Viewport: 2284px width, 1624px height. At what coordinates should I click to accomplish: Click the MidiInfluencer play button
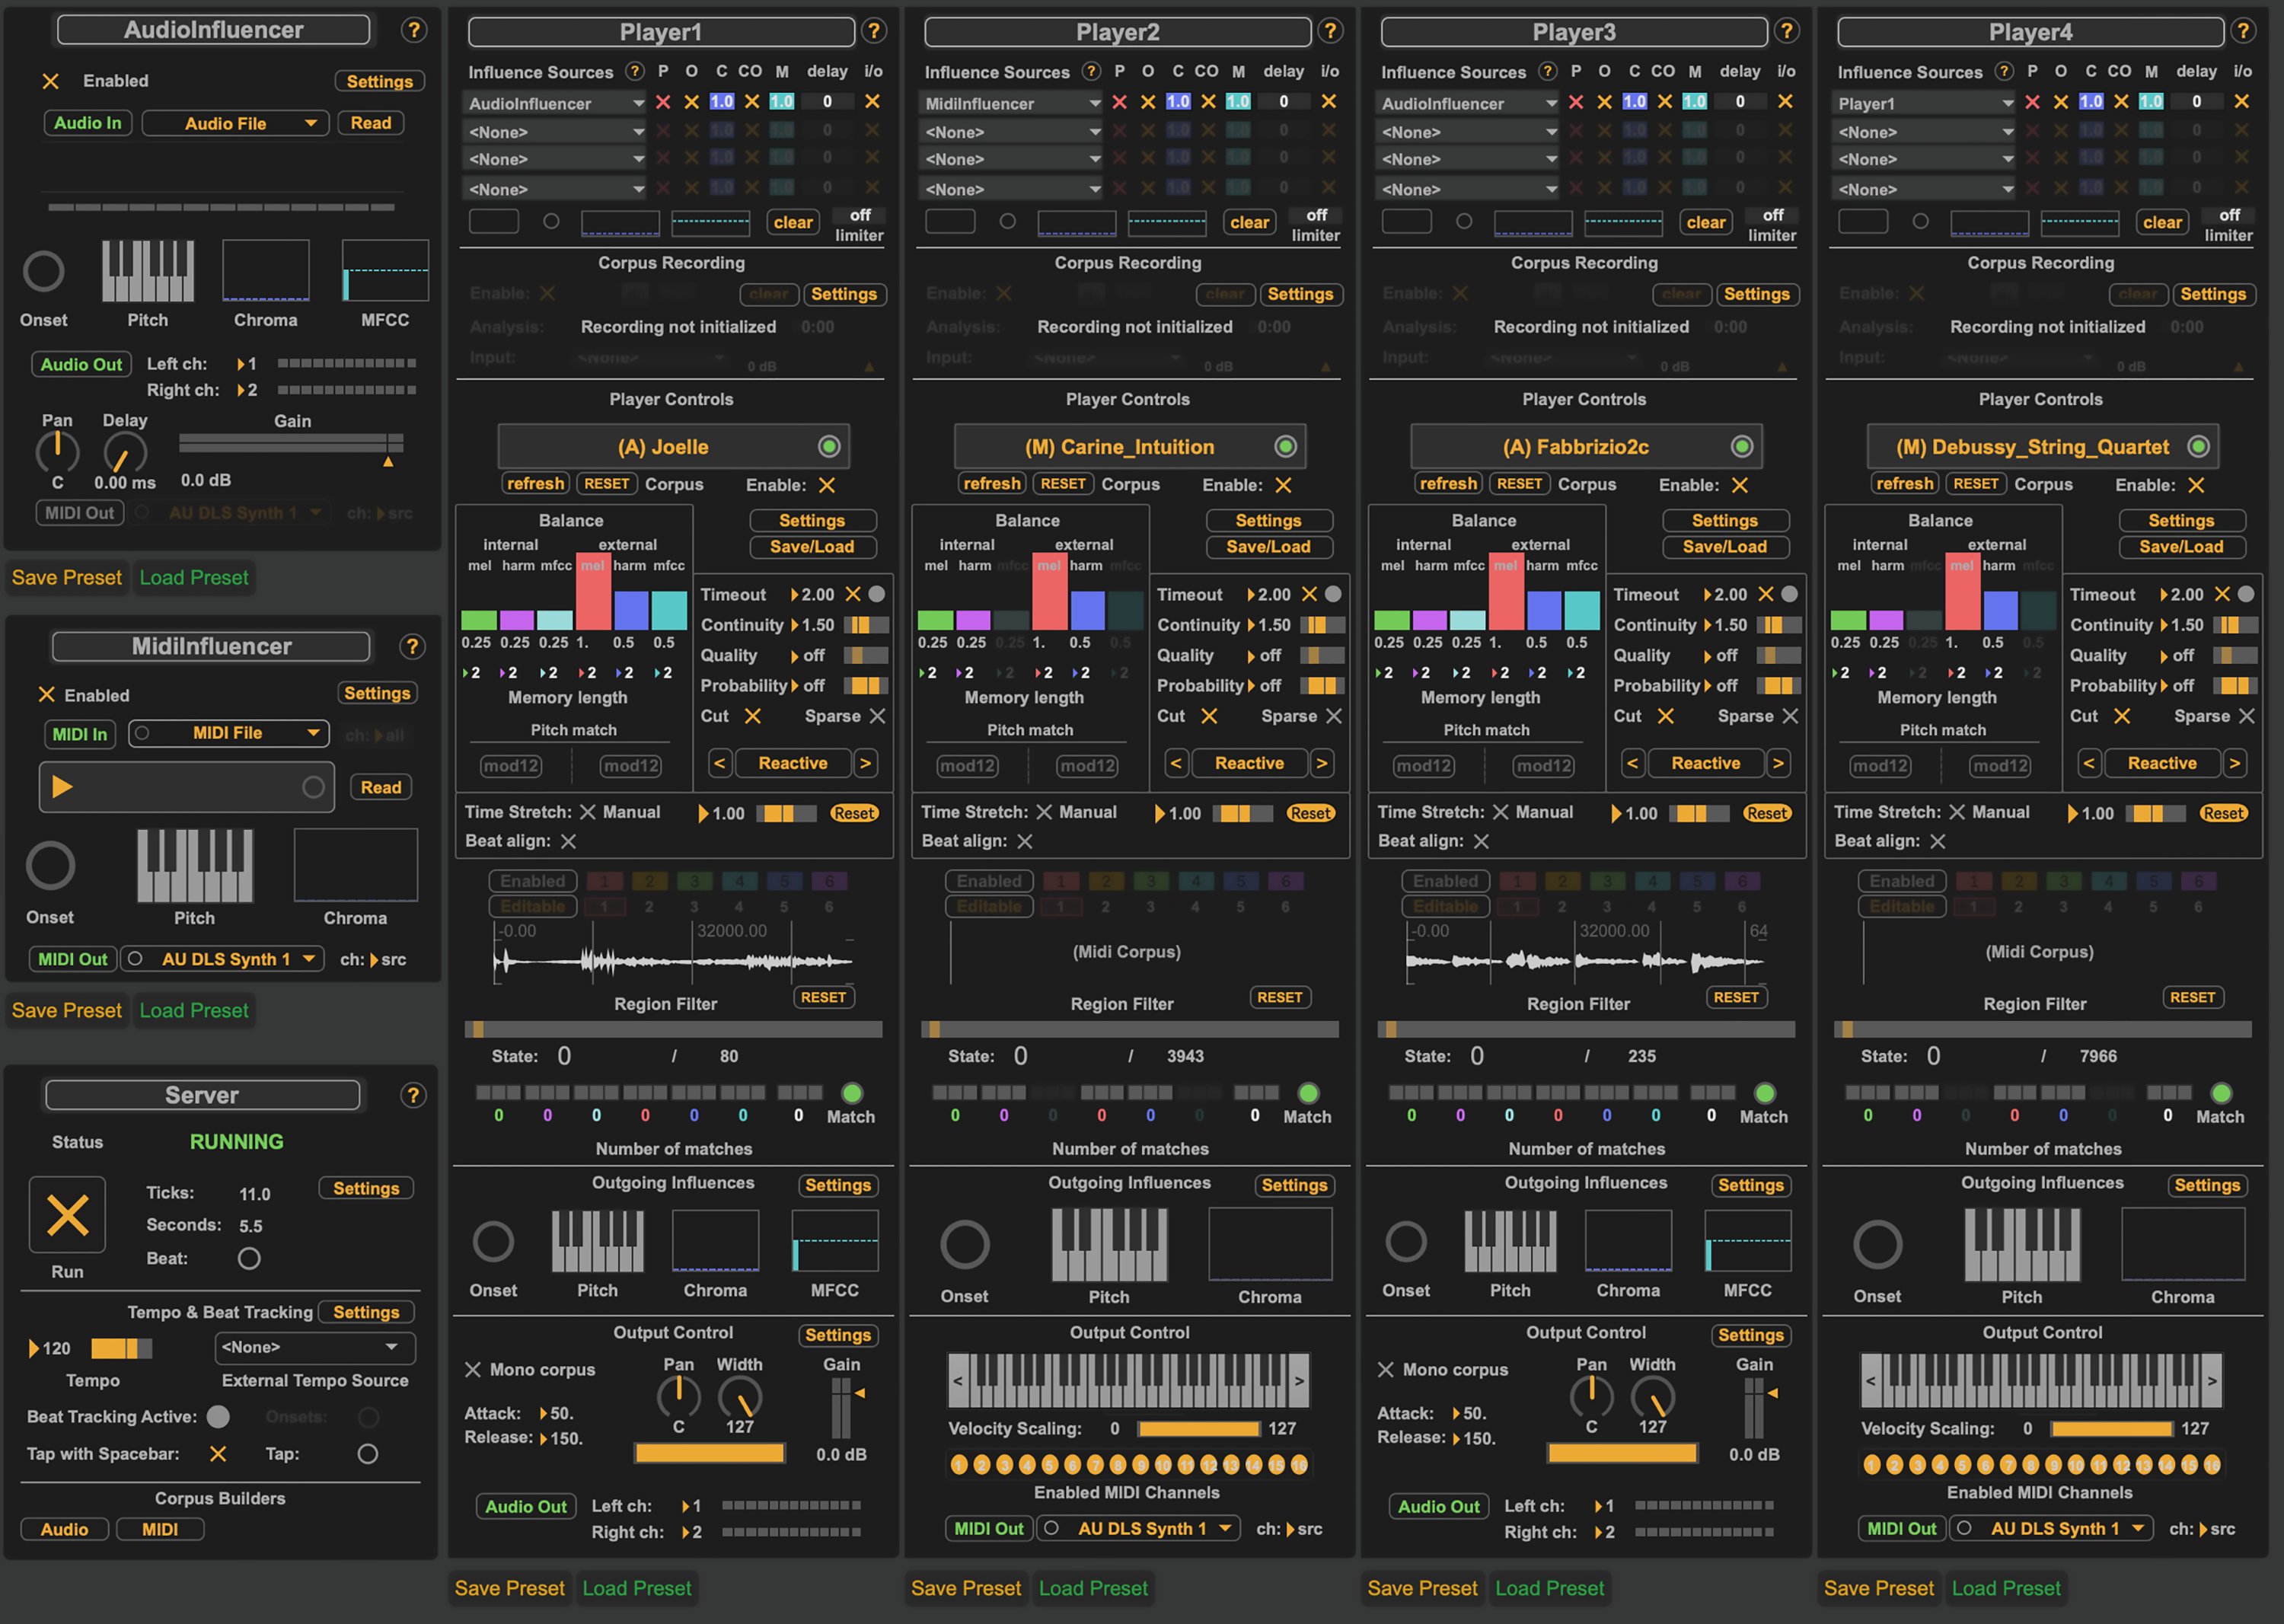click(x=62, y=787)
